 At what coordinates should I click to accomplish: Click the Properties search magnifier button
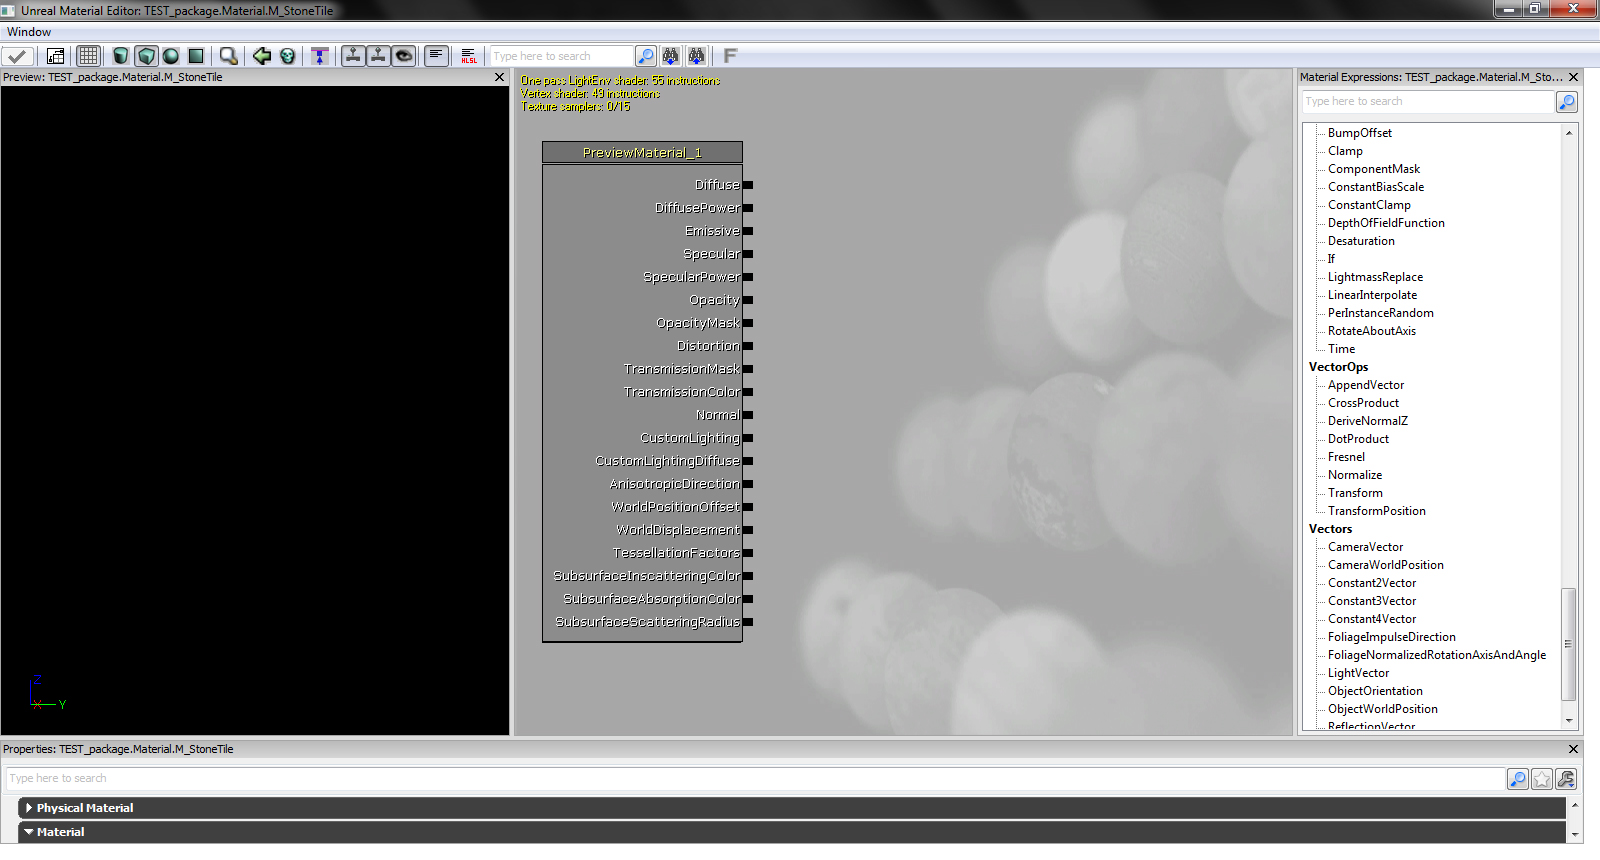pos(1518,779)
